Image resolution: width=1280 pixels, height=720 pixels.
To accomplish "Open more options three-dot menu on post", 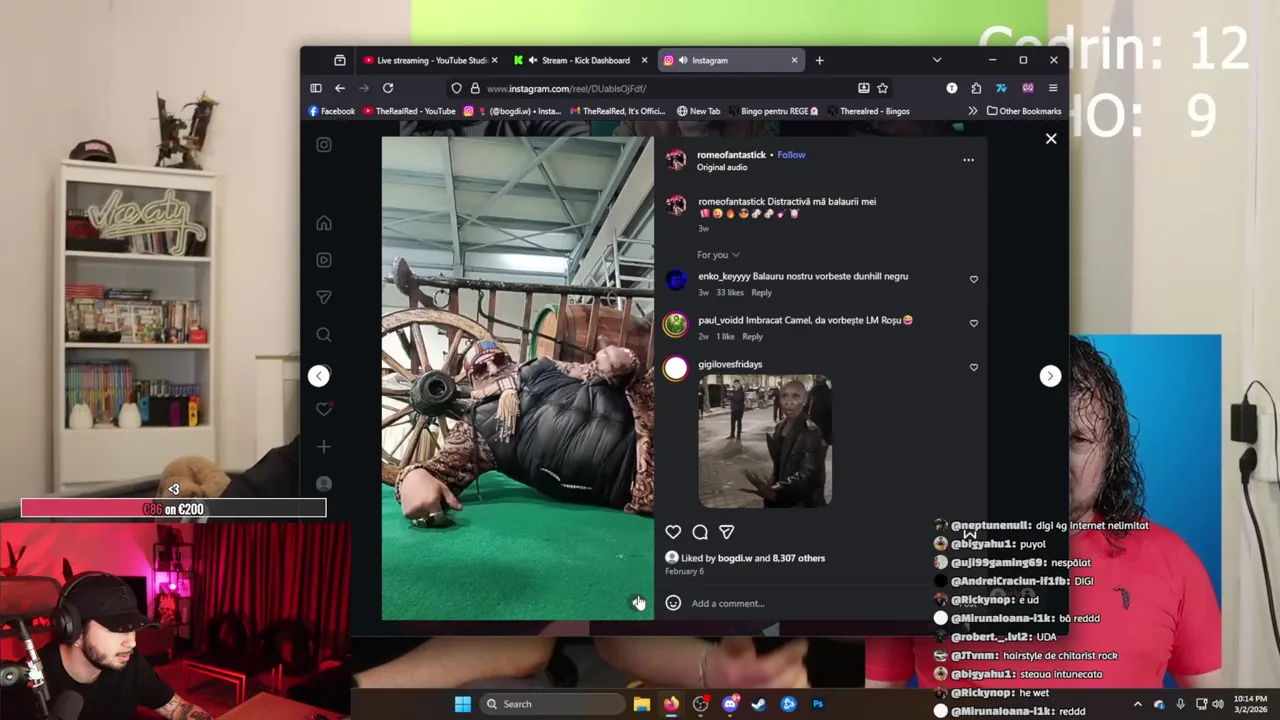I will click(x=968, y=160).
